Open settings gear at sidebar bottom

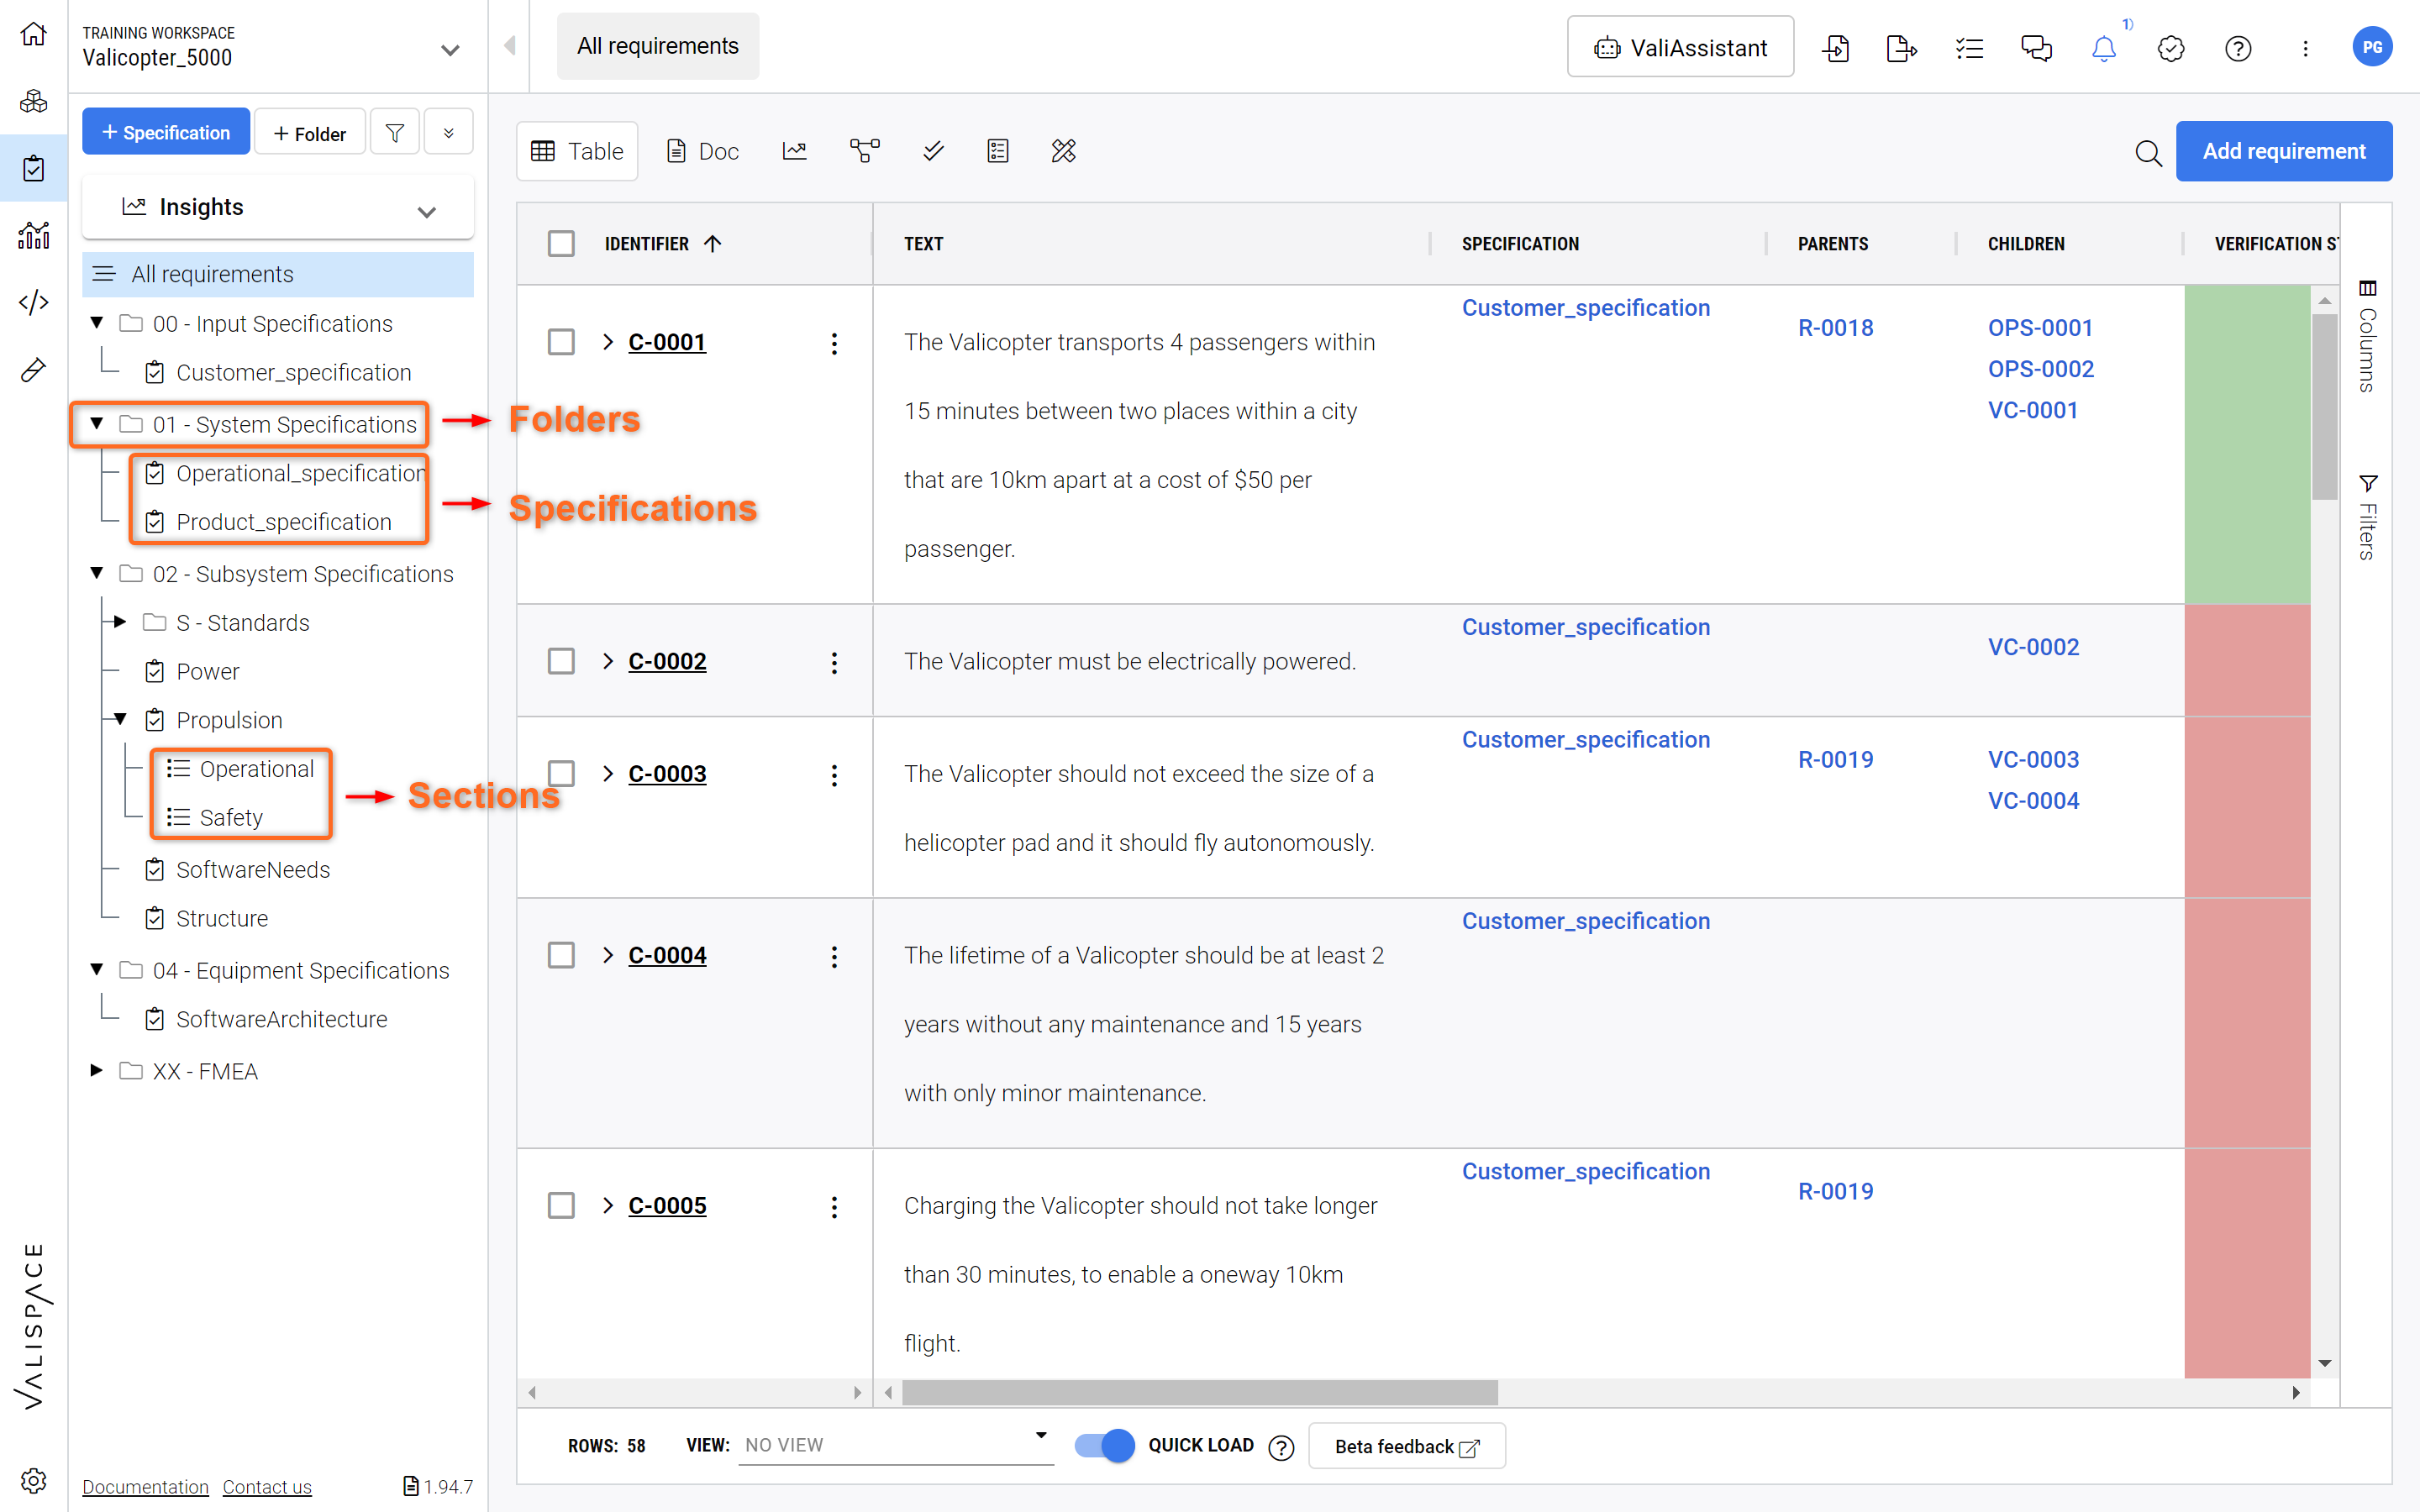[x=33, y=1480]
